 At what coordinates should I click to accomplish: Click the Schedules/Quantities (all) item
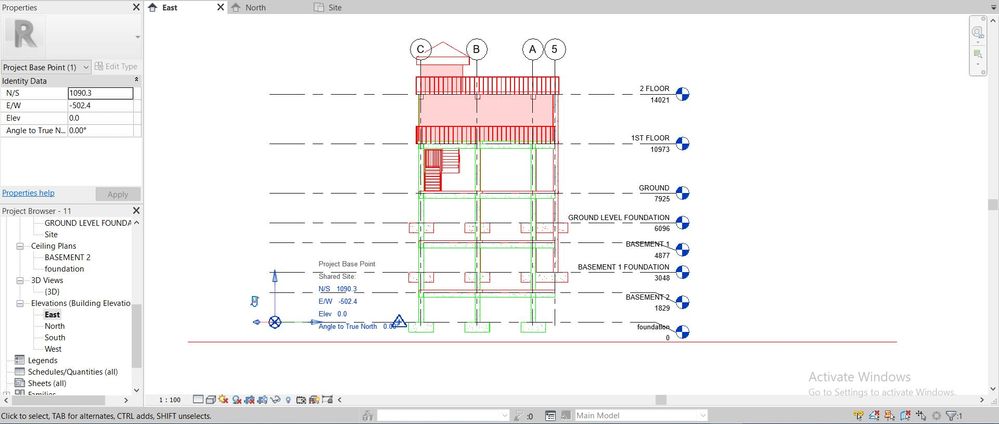pos(73,372)
